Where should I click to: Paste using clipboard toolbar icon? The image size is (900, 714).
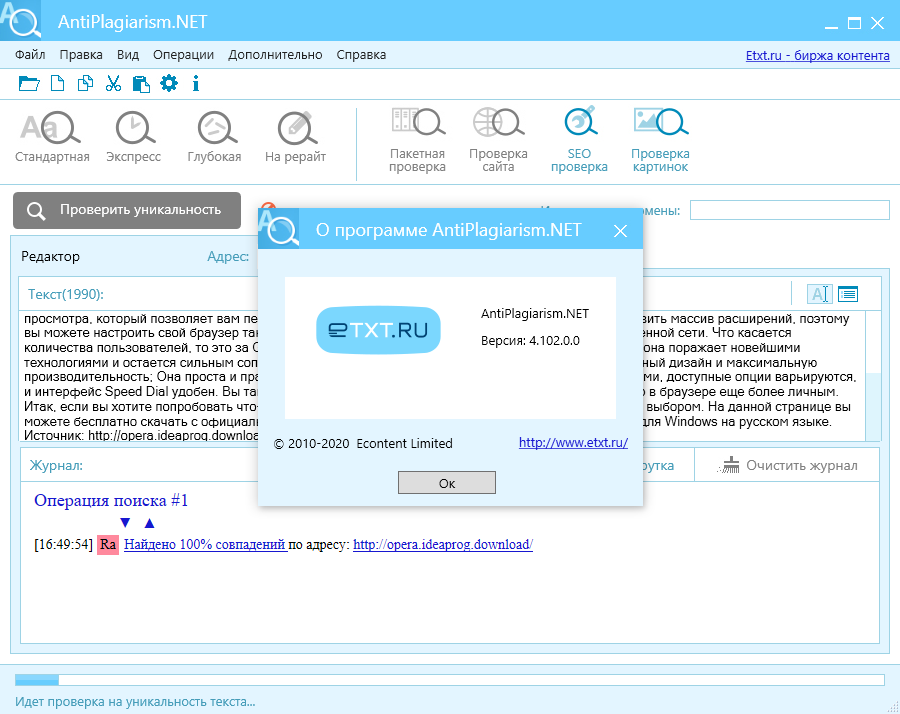(x=141, y=84)
